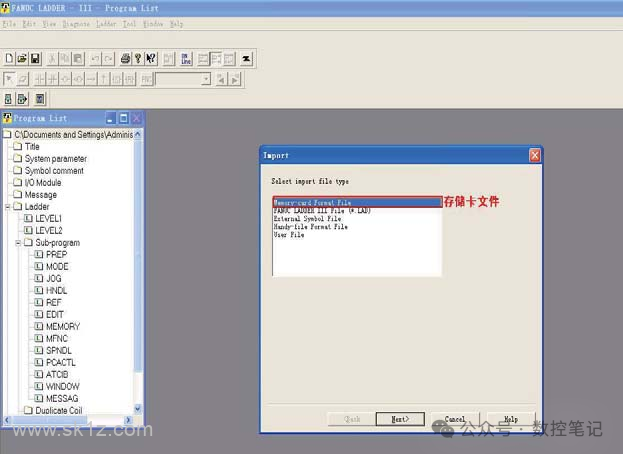Open the Help menu

(x=176, y=24)
